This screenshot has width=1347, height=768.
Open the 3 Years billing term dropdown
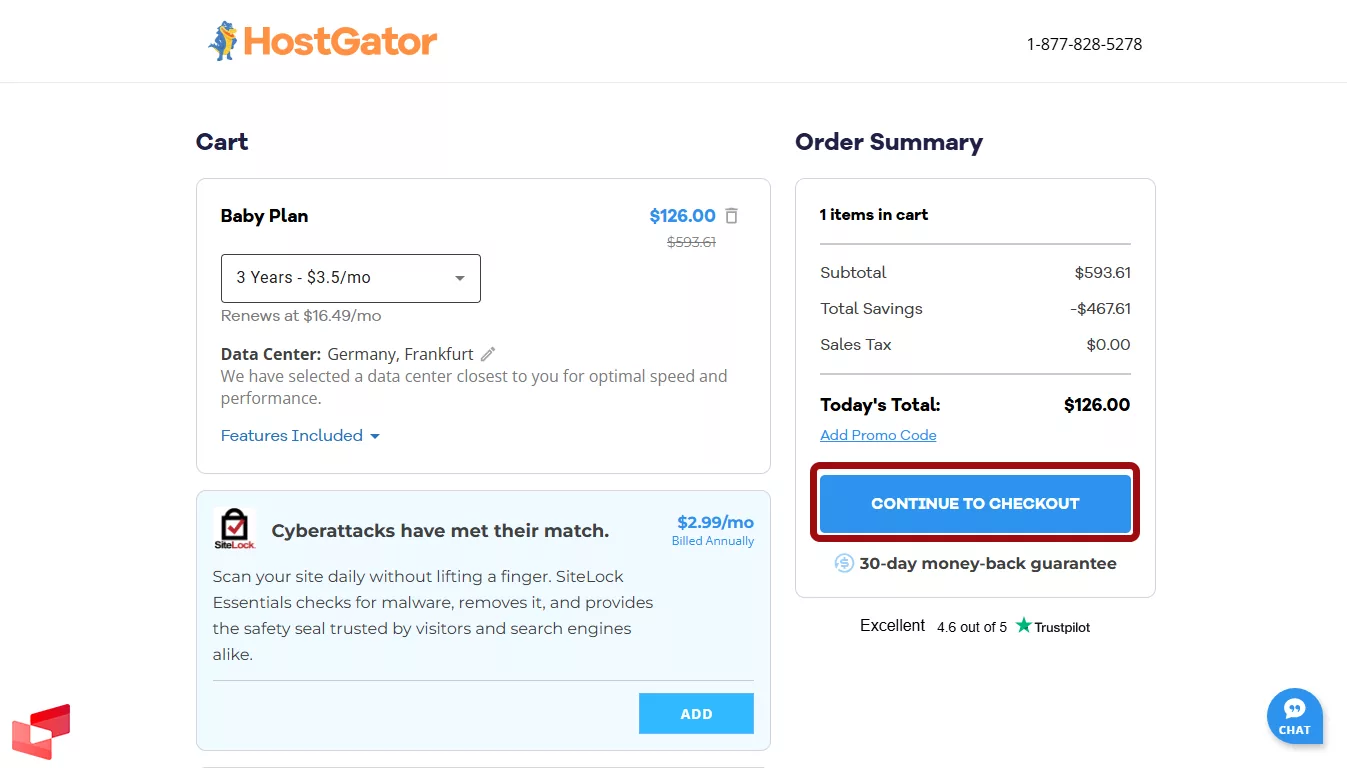point(350,278)
